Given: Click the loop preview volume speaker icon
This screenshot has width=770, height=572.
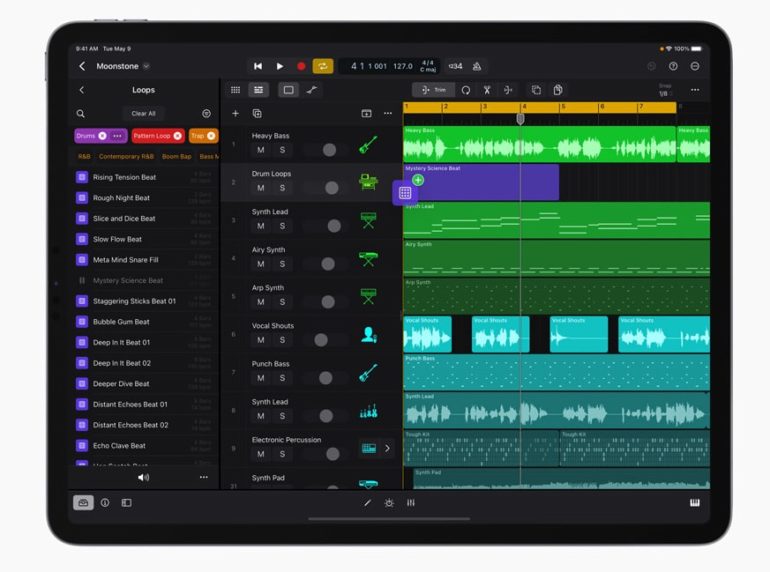Looking at the screenshot, I should tap(143, 477).
